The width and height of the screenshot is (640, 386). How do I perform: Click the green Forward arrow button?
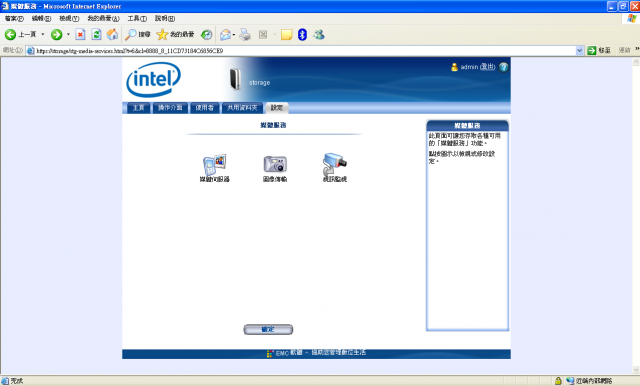(56, 35)
